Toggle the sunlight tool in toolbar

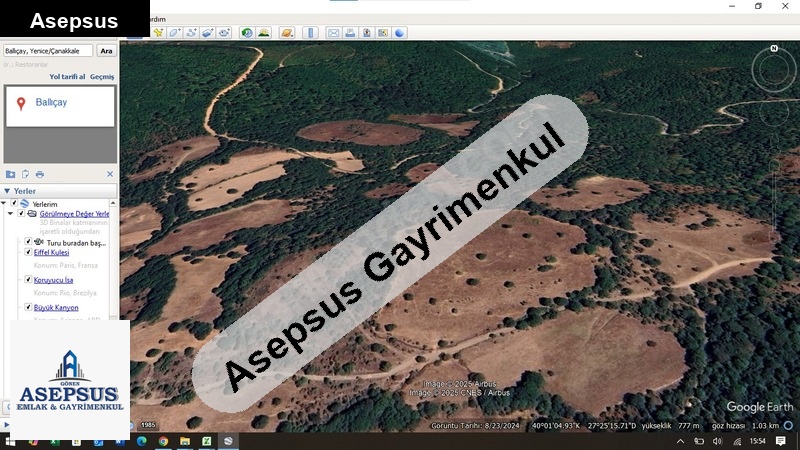264,33
